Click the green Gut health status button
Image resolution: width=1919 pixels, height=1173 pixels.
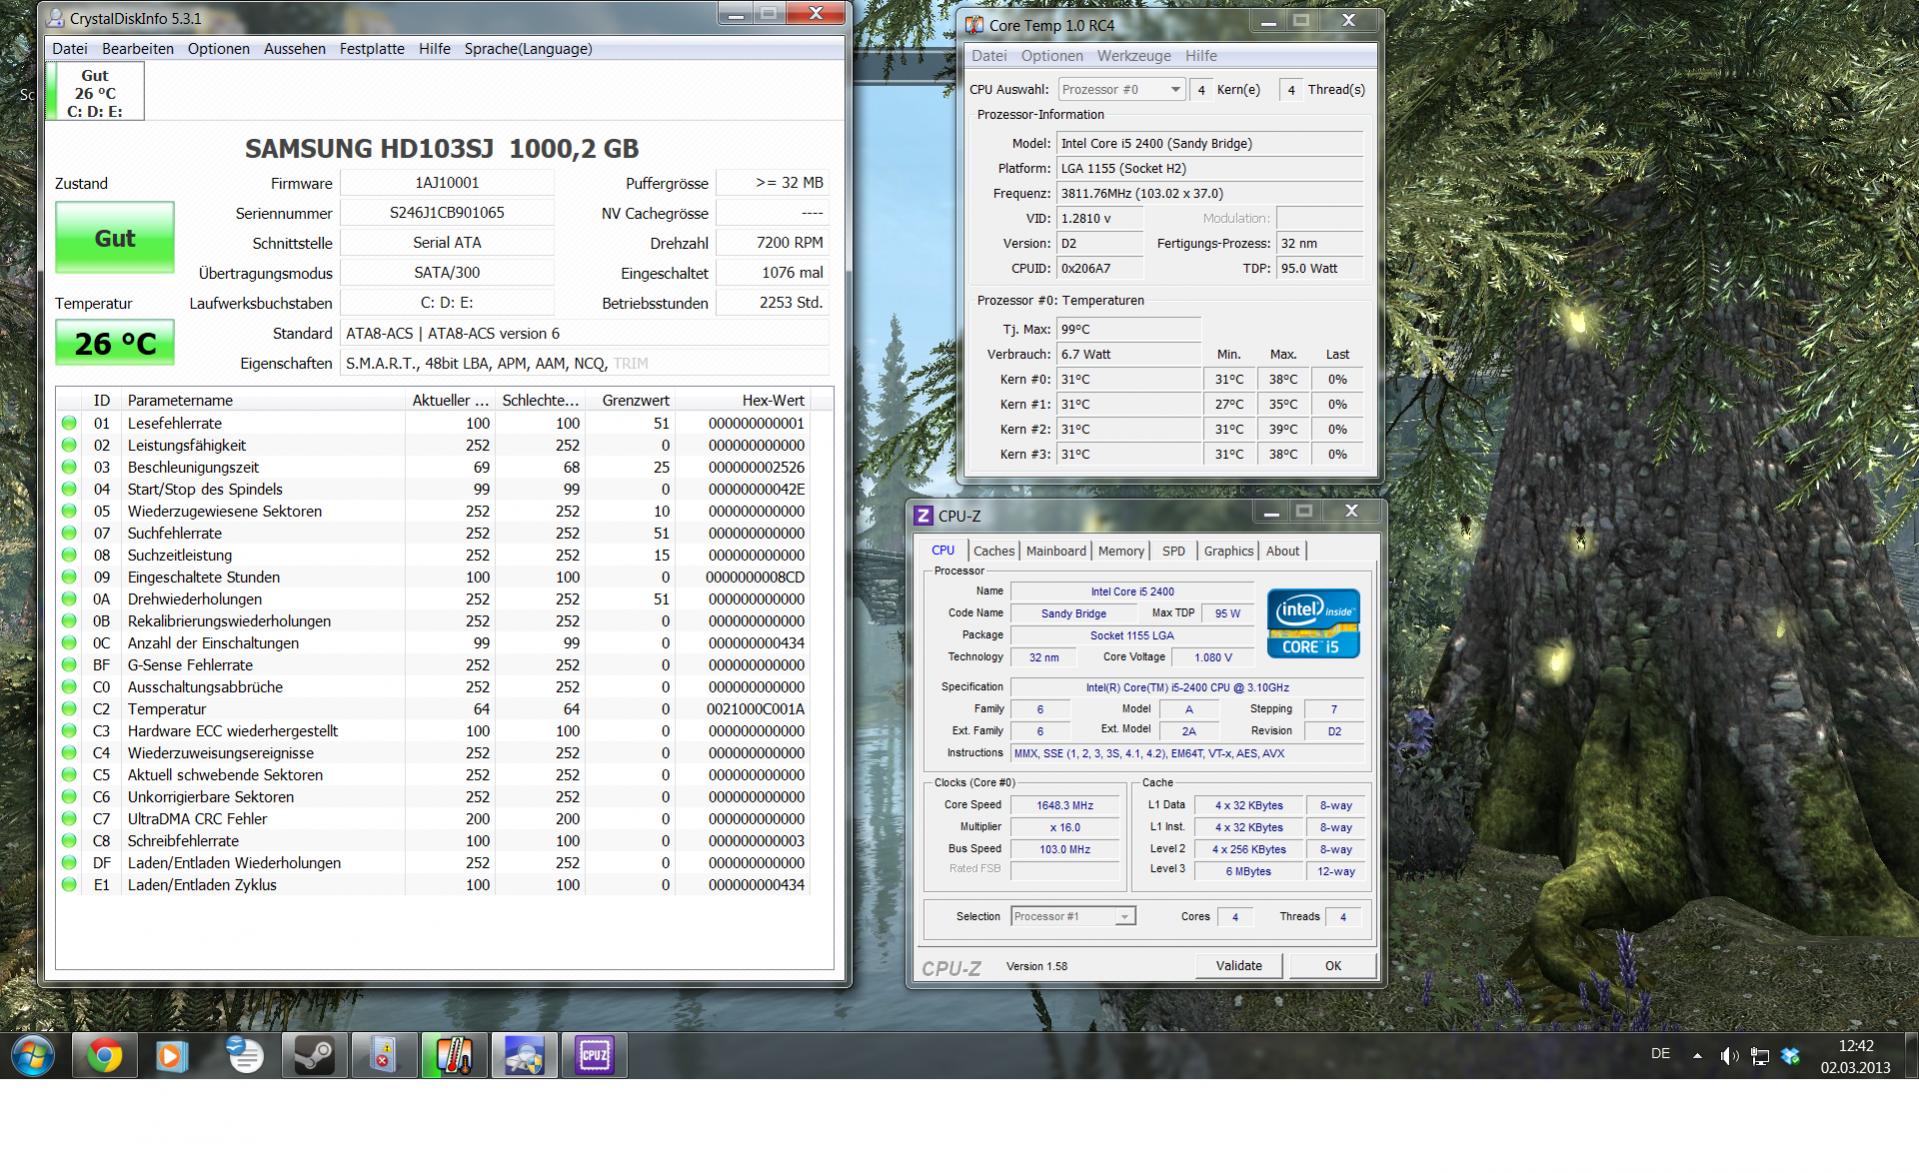115,238
